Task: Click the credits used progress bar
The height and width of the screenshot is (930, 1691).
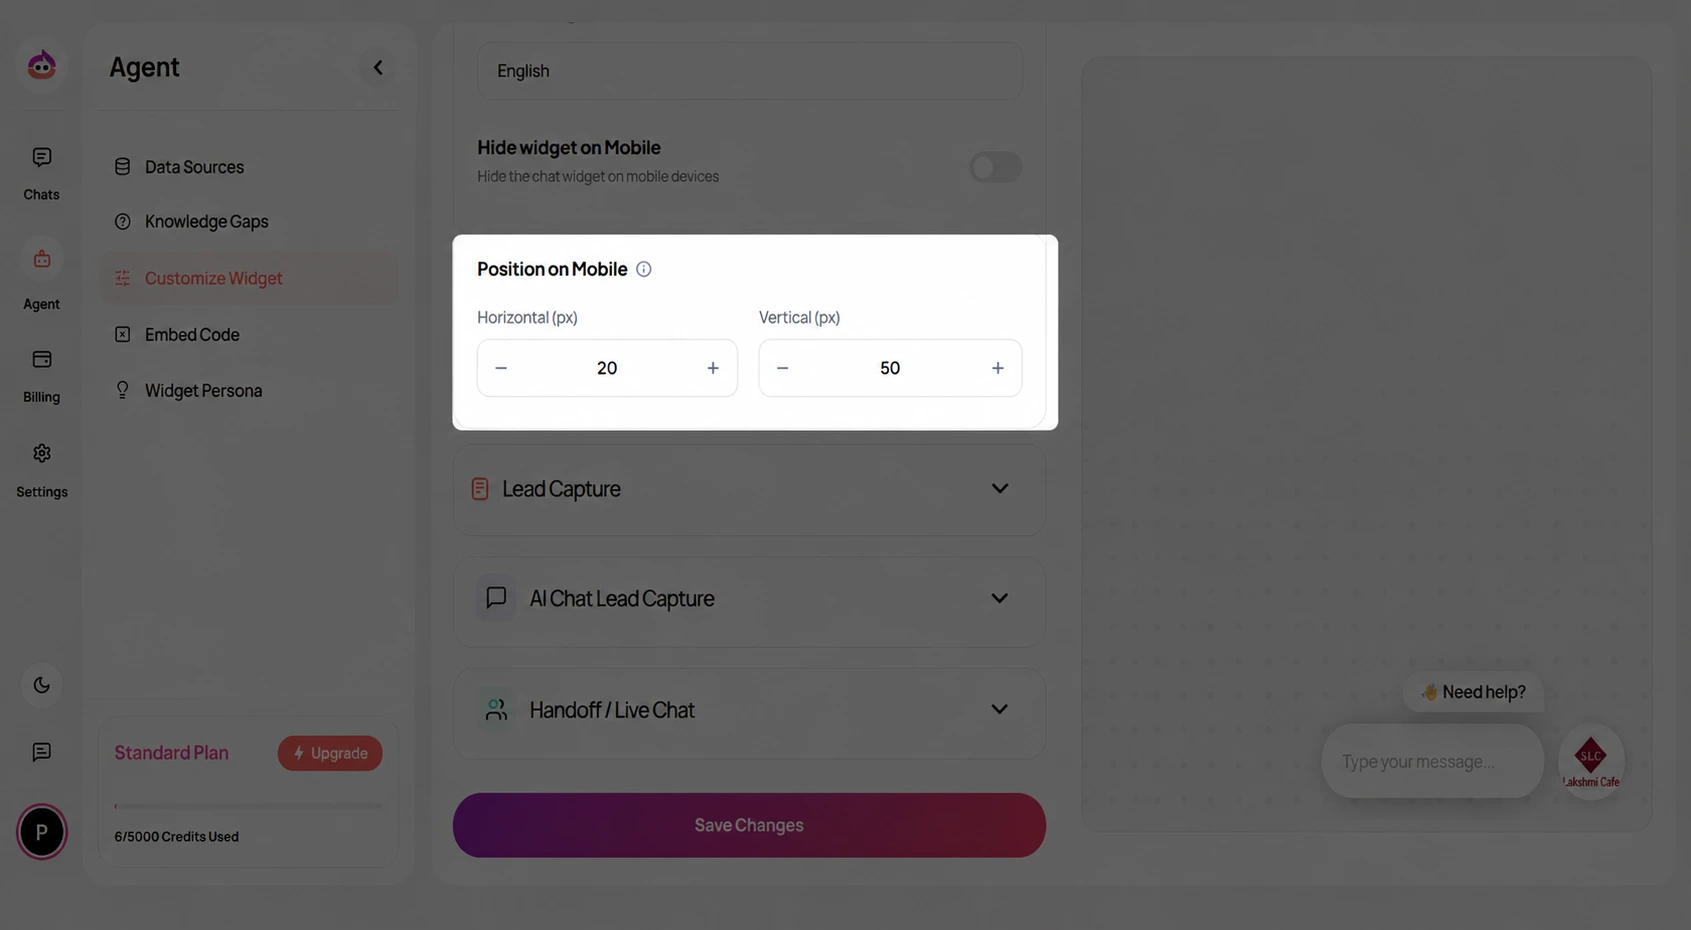Action: 248,806
